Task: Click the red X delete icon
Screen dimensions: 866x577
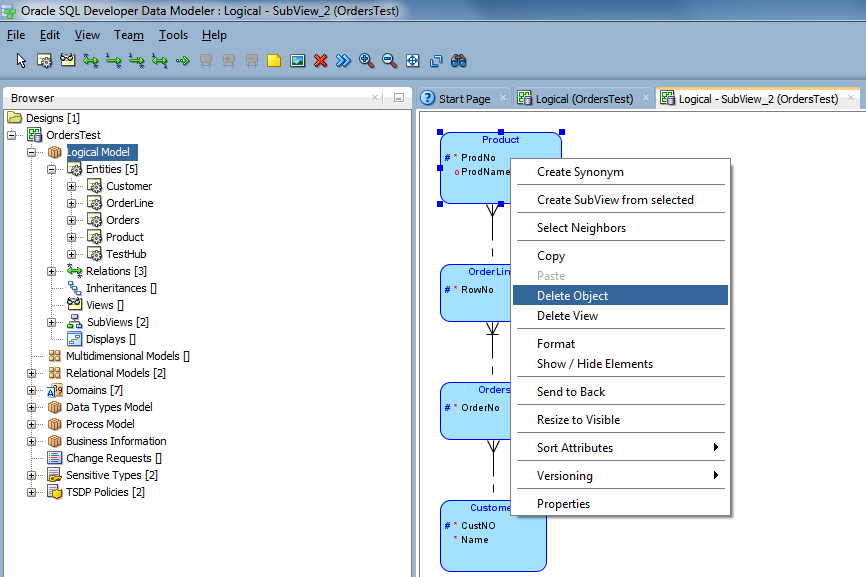Action: [x=320, y=61]
